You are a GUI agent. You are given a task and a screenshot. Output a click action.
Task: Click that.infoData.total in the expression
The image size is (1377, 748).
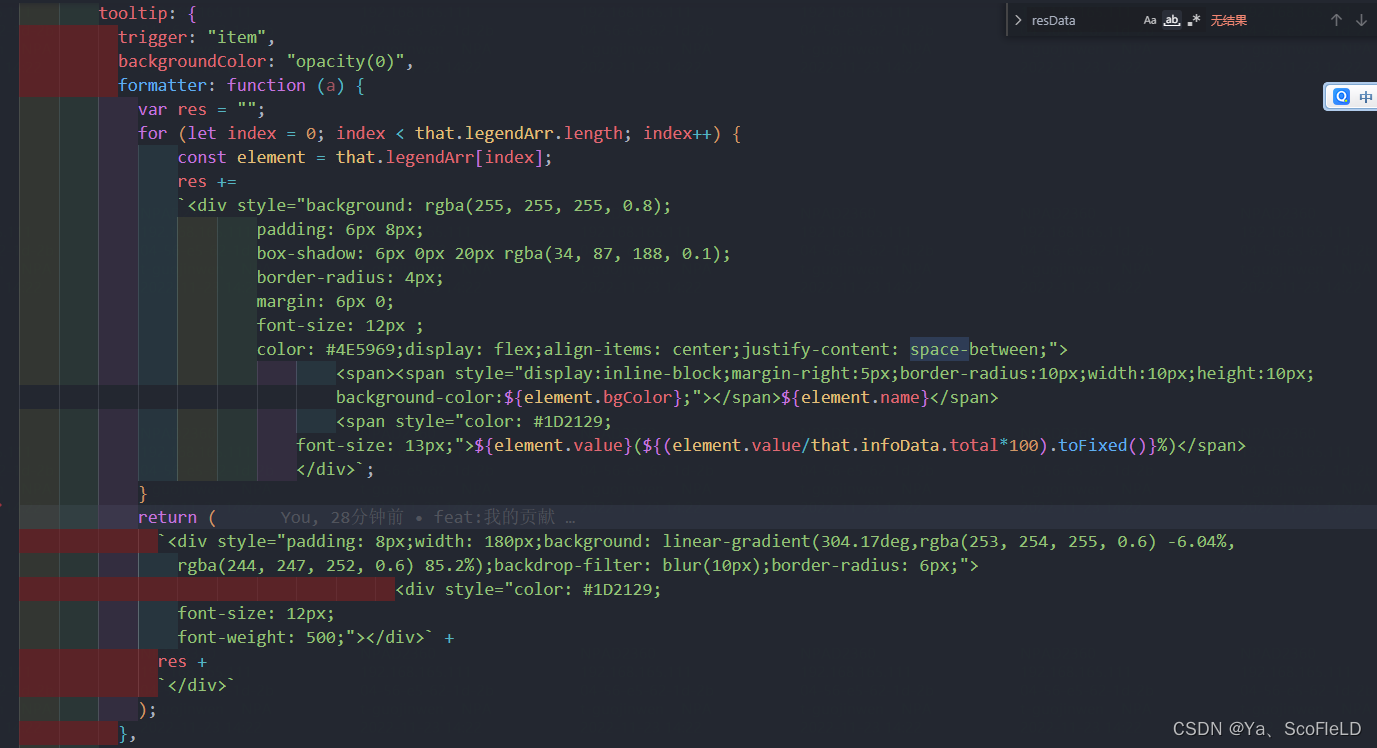coord(905,445)
